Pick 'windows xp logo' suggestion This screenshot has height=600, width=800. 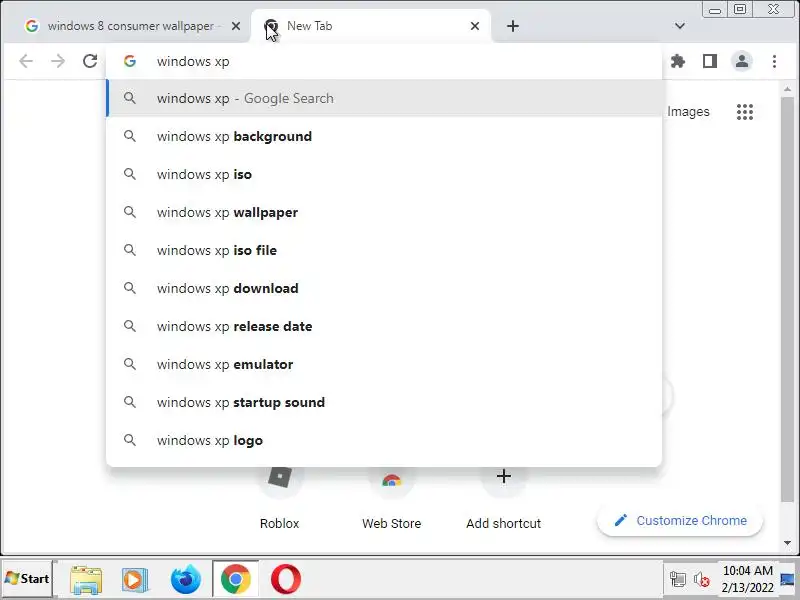(x=384, y=440)
